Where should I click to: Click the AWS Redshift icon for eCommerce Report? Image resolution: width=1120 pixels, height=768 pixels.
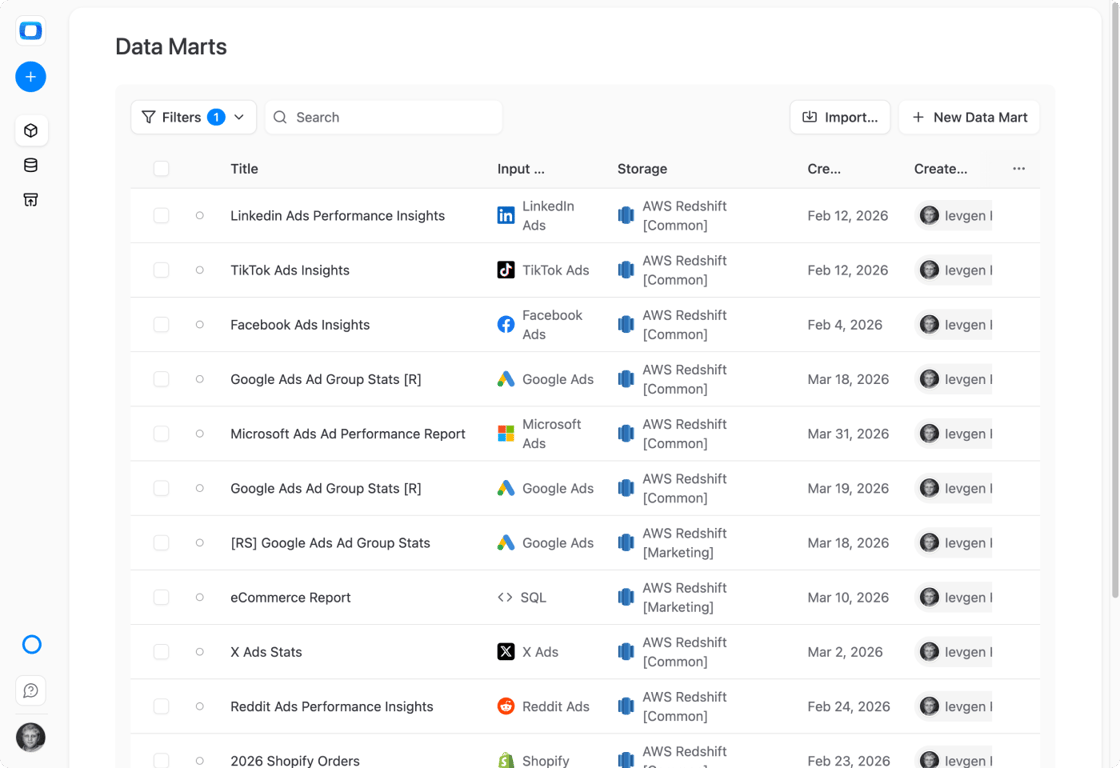(626, 597)
